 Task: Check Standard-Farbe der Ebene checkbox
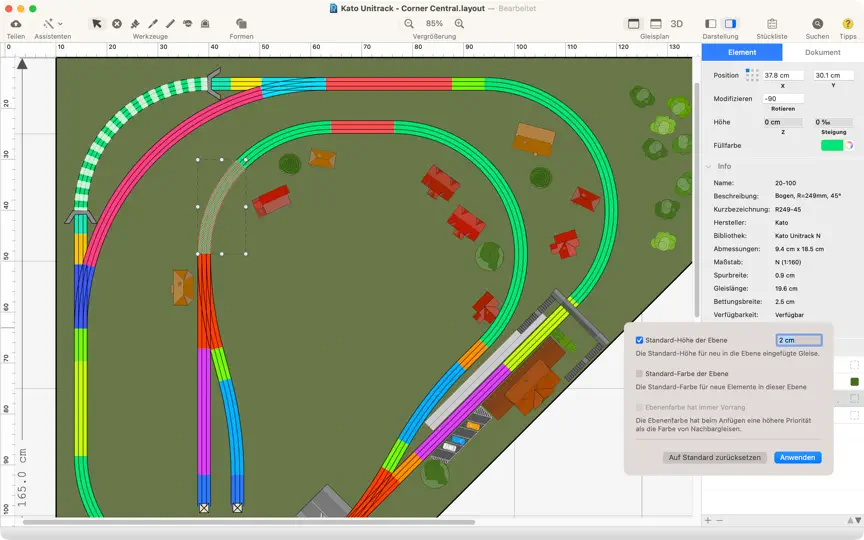click(639, 374)
